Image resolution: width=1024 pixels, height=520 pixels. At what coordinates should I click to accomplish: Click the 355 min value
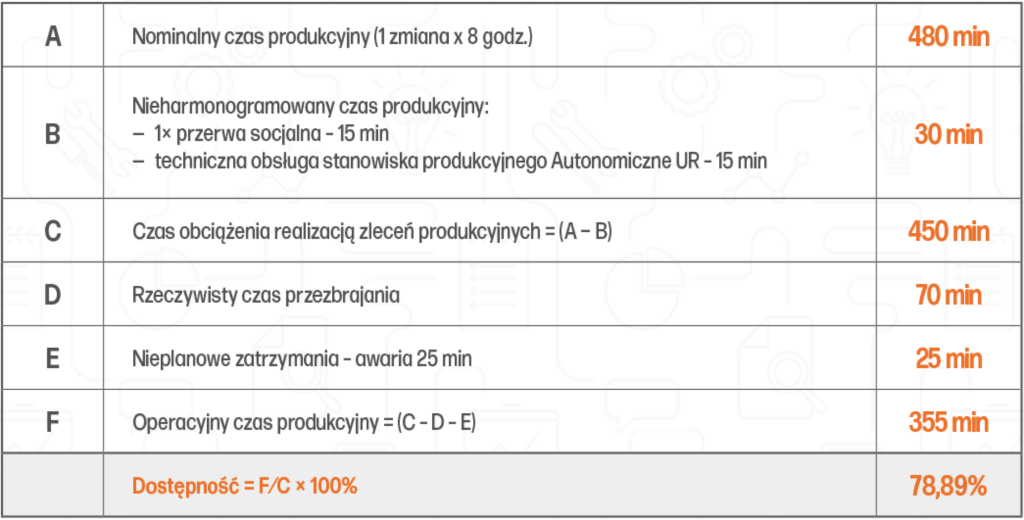point(948,421)
